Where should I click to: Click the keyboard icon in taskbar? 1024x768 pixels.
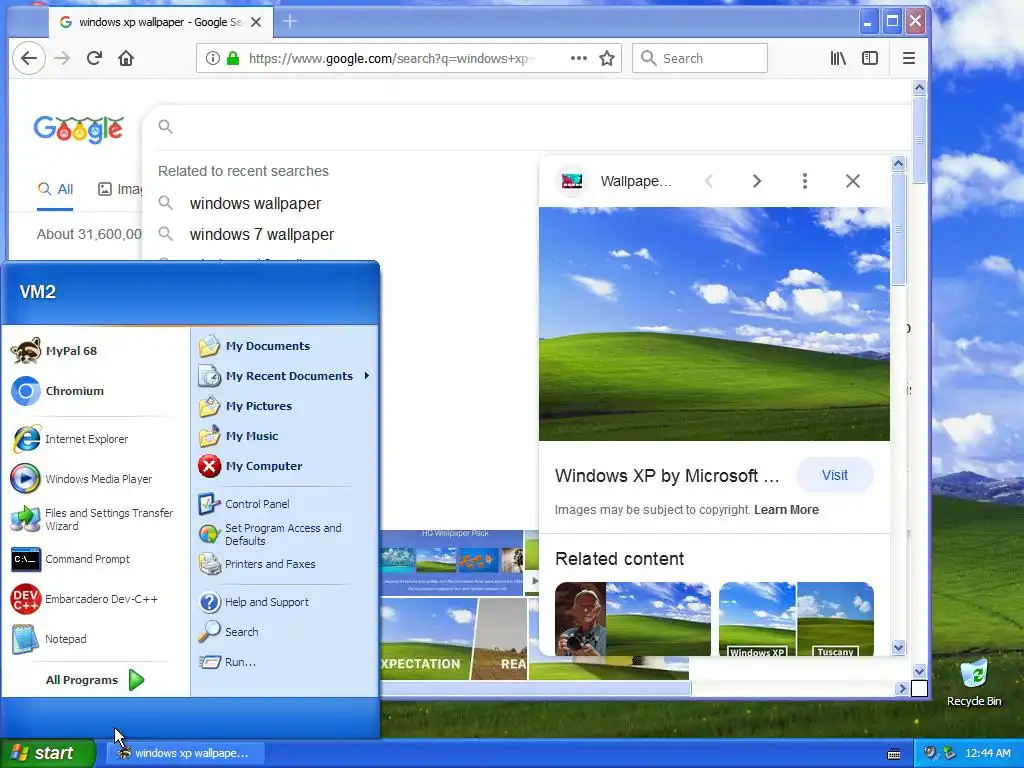point(894,754)
